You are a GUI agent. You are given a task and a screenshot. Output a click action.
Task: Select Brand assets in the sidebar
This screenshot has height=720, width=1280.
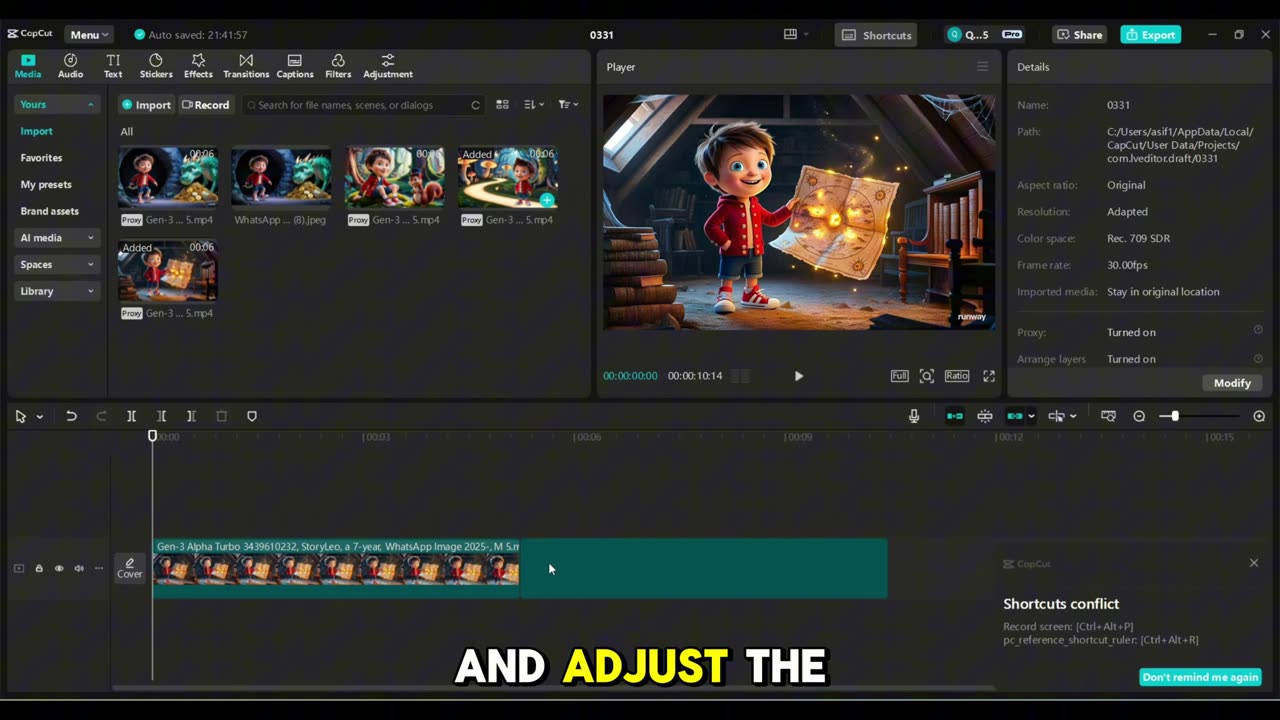coord(49,211)
